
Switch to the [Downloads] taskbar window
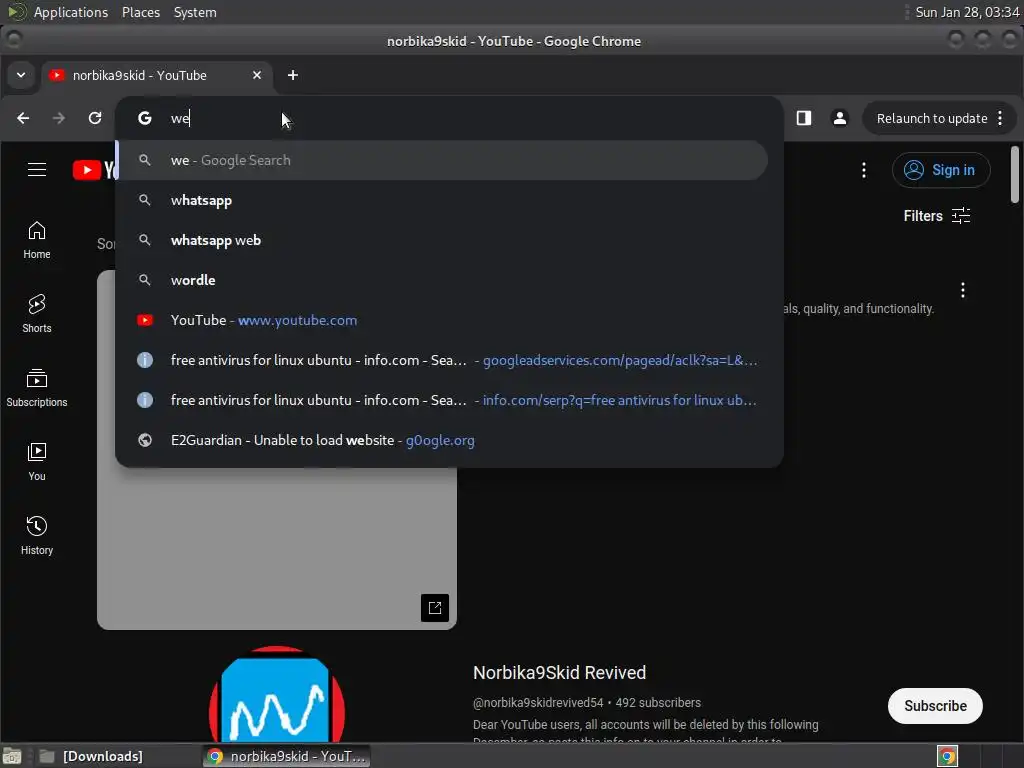tap(91, 756)
